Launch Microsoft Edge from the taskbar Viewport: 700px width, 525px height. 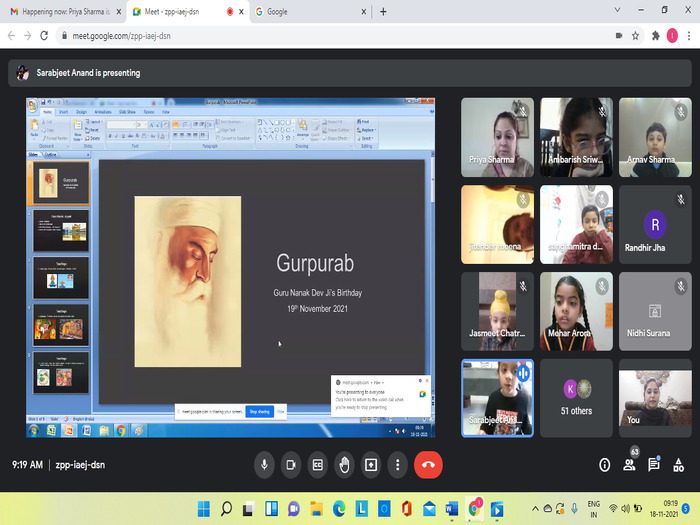pyautogui.click(x=339, y=508)
